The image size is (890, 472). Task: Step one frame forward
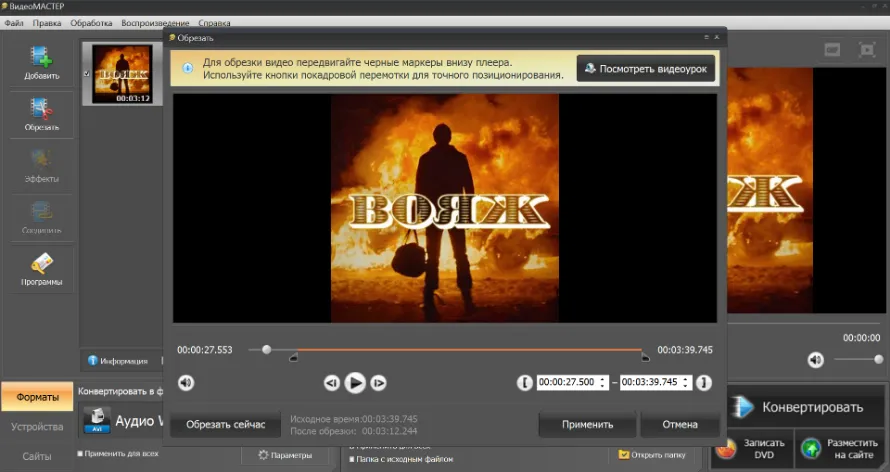pyautogui.click(x=379, y=383)
